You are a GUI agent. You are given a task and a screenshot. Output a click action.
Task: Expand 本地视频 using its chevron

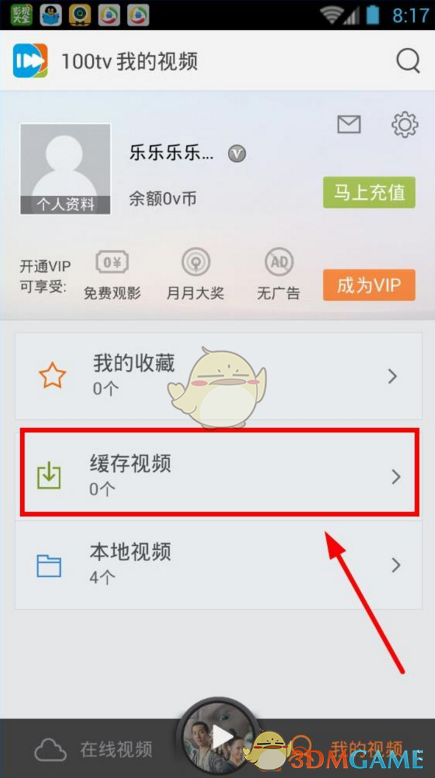coord(396,565)
